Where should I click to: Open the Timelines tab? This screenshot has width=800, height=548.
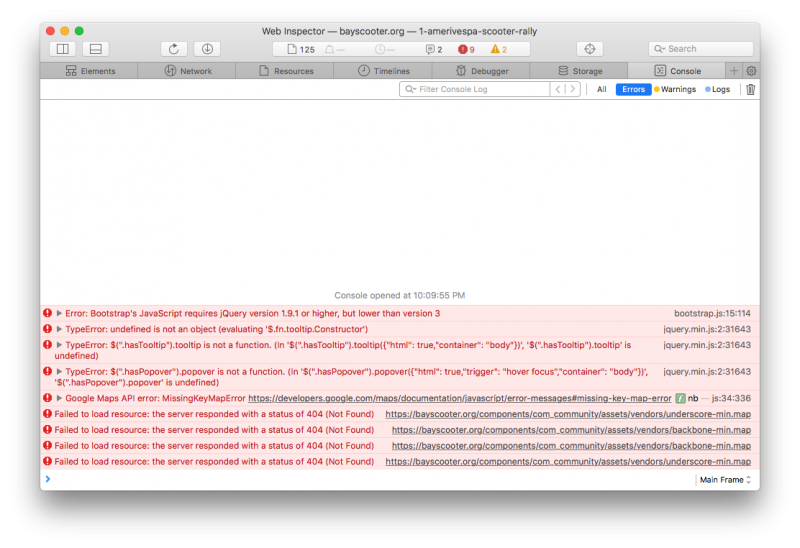point(384,71)
